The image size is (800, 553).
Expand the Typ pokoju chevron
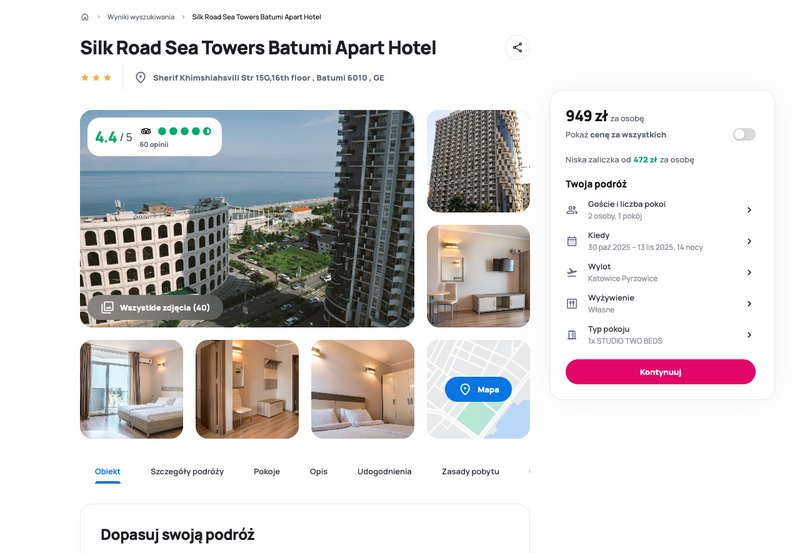[x=749, y=335]
